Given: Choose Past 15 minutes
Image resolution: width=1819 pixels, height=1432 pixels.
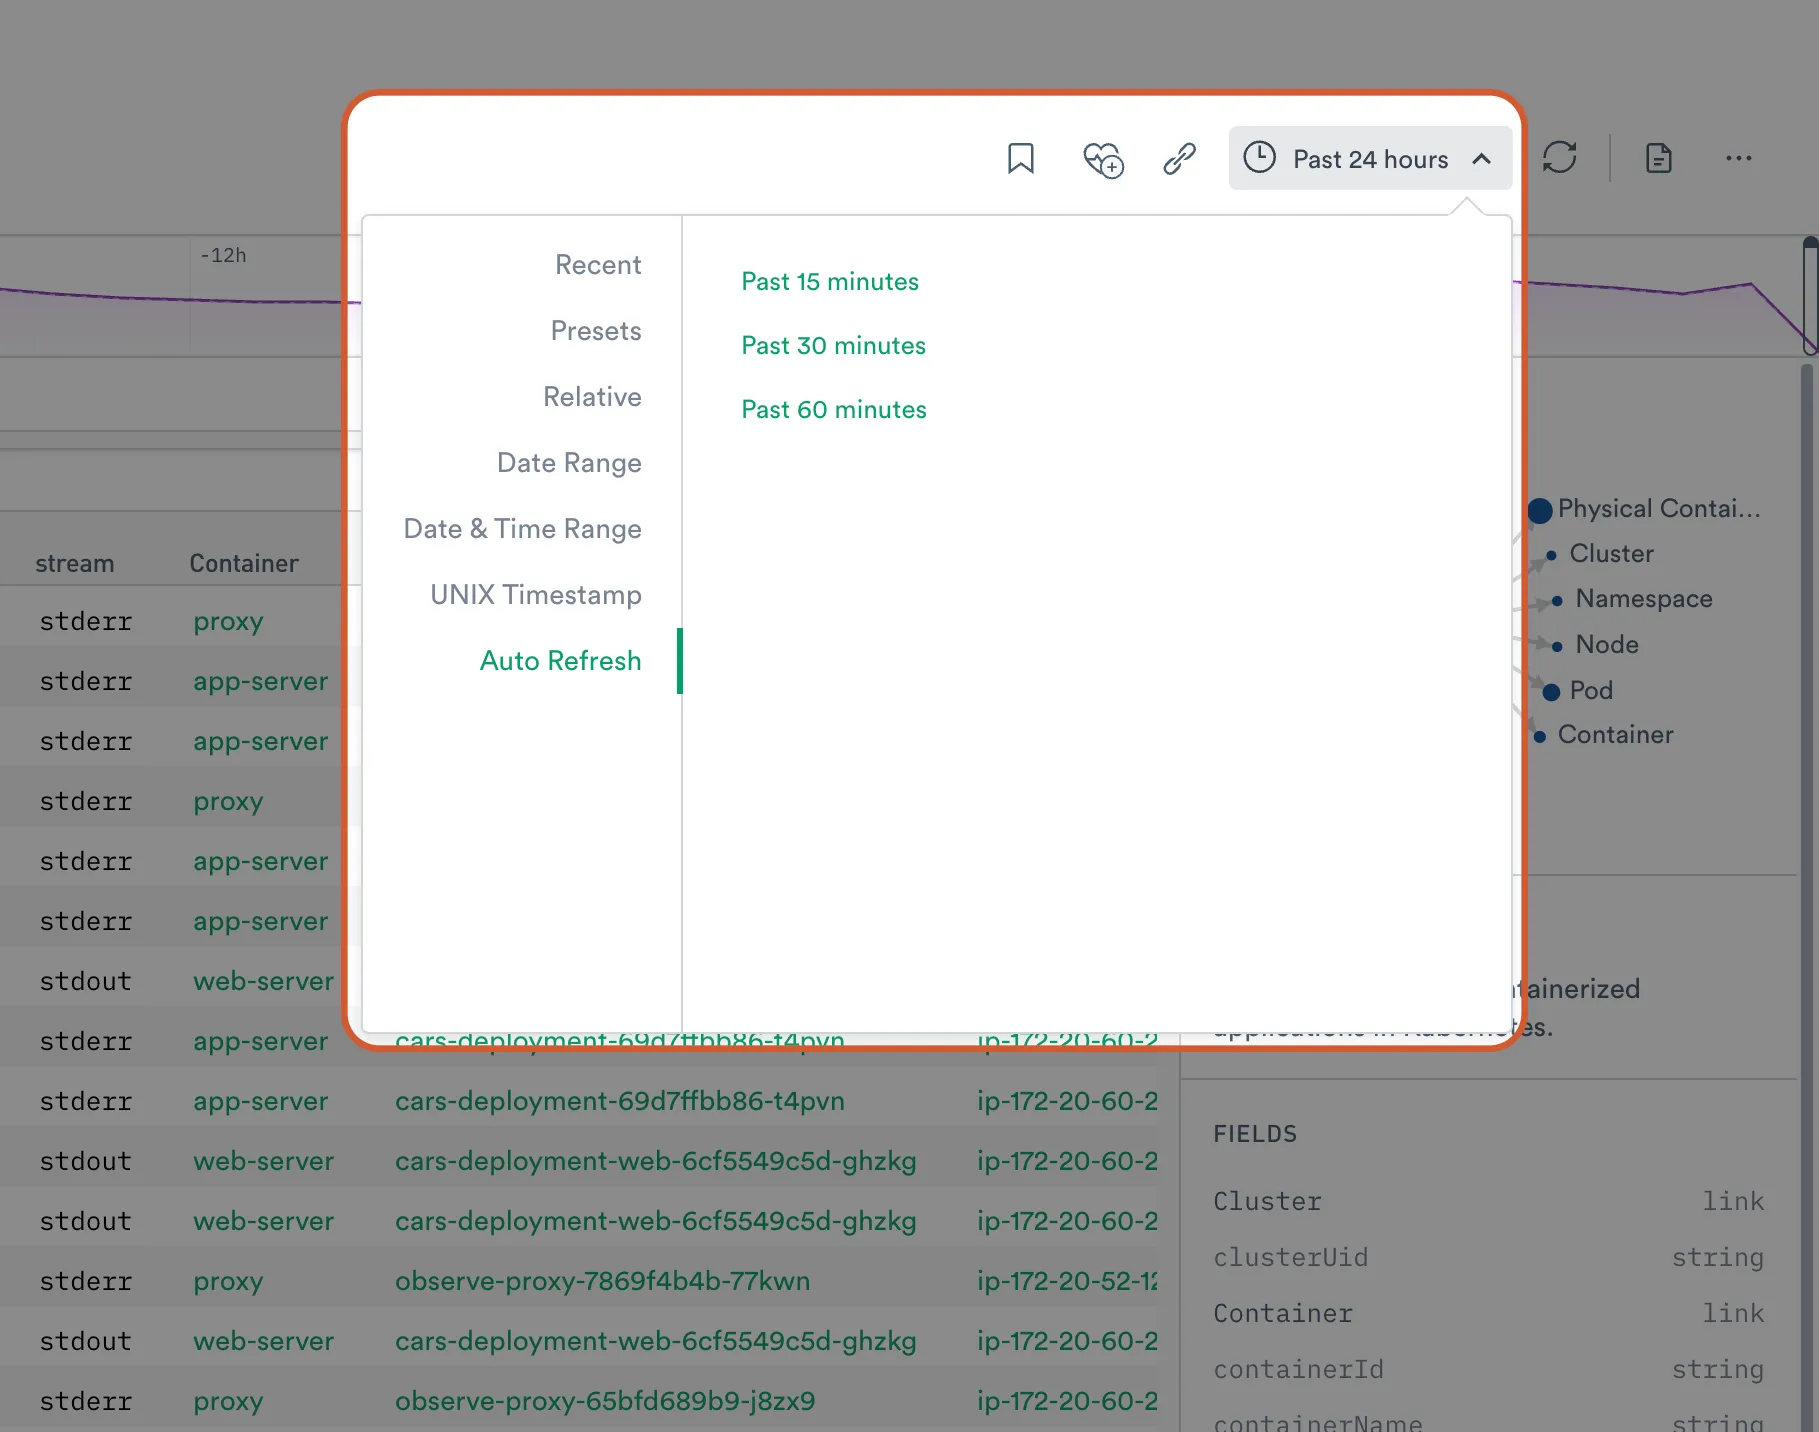Looking at the screenshot, I should 830,282.
